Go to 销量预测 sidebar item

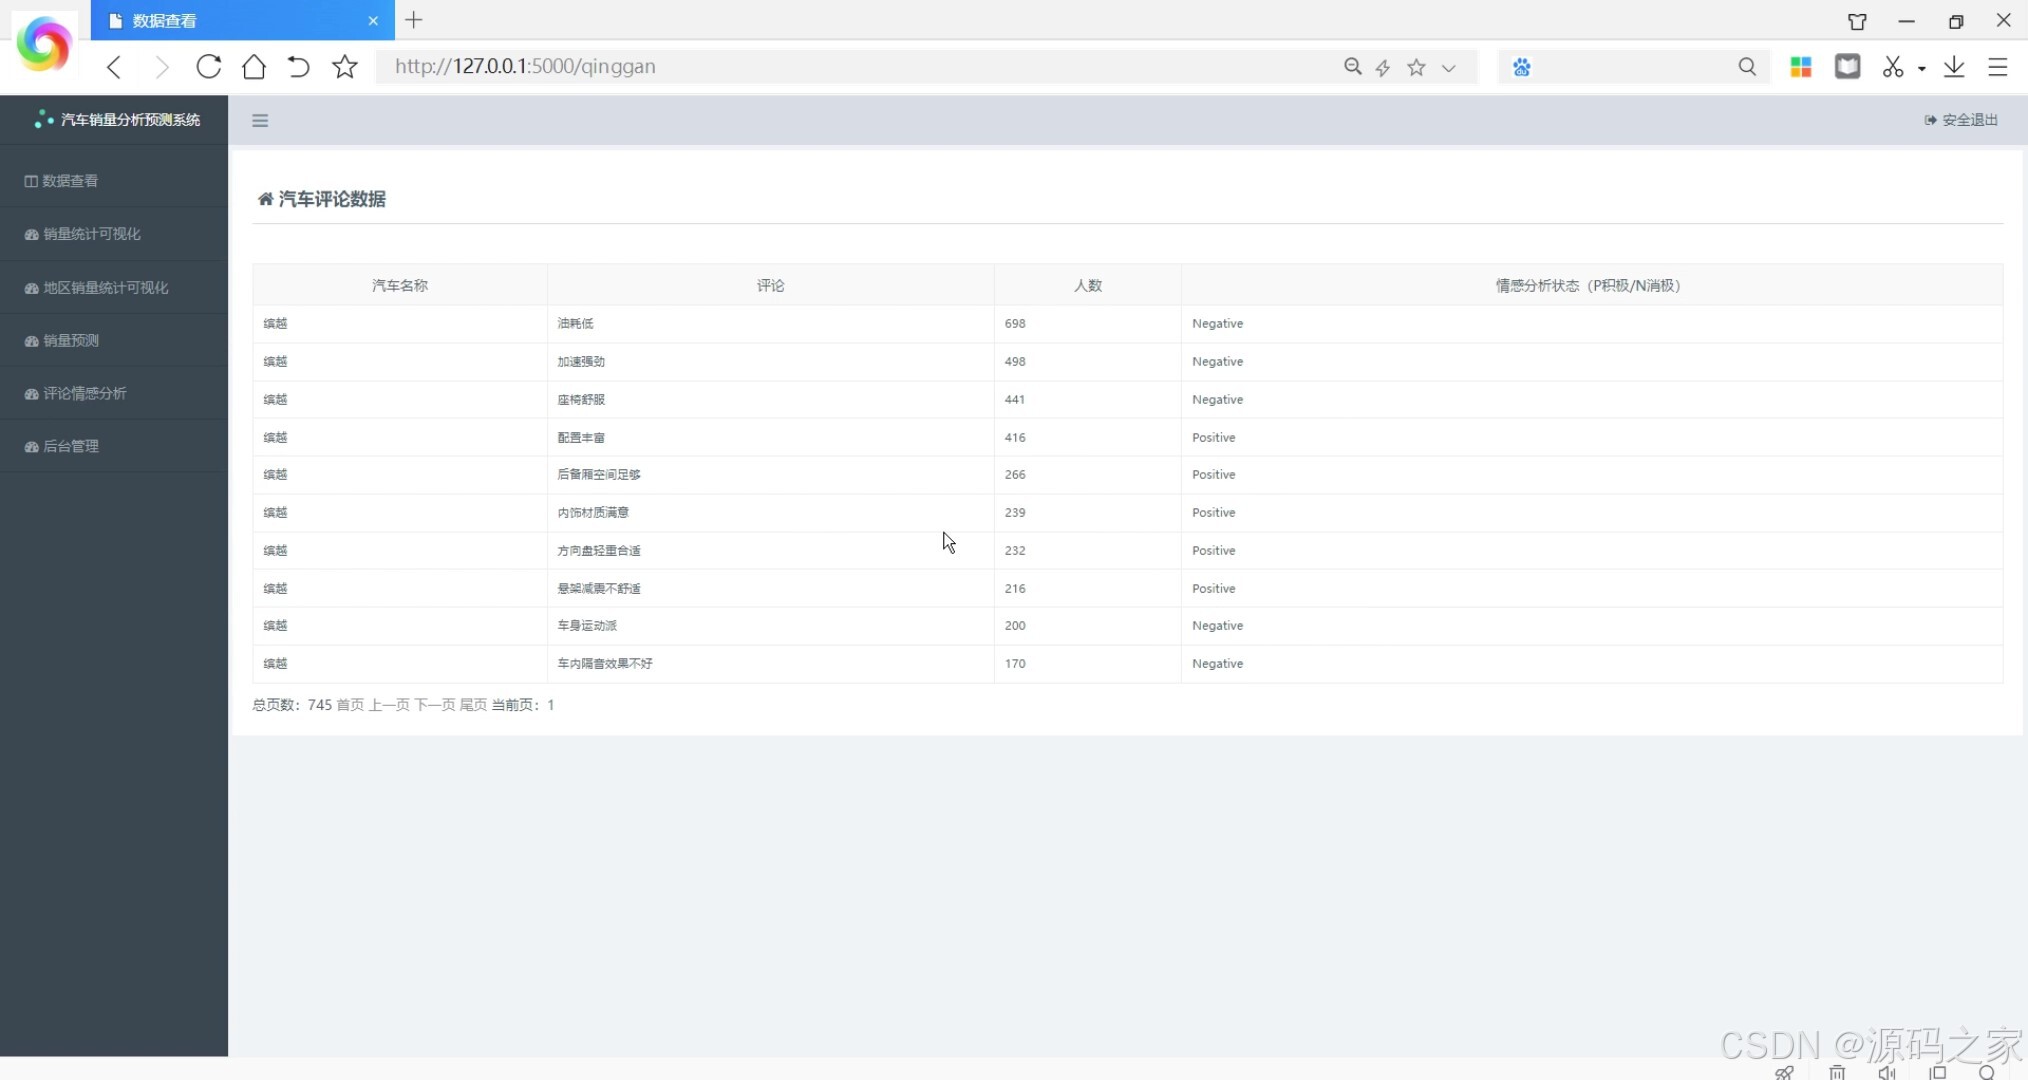(x=70, y=341)
